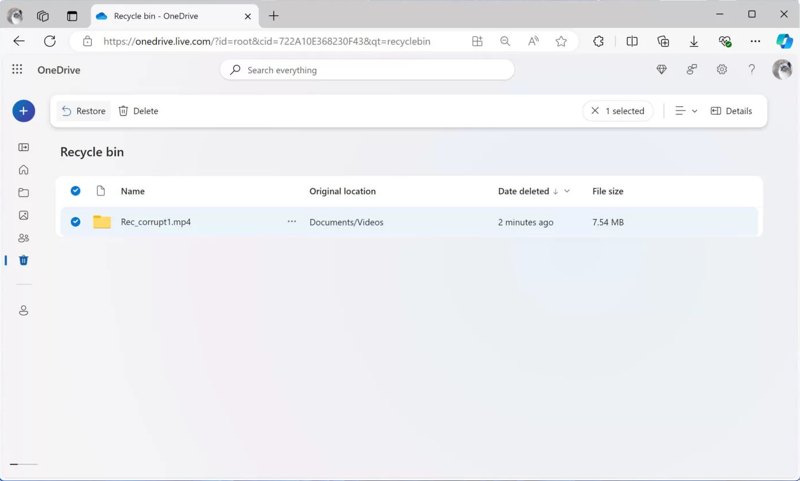Select Recycle bin icon in the sidebar
This screenshot has width=800, height=481.
23,260
